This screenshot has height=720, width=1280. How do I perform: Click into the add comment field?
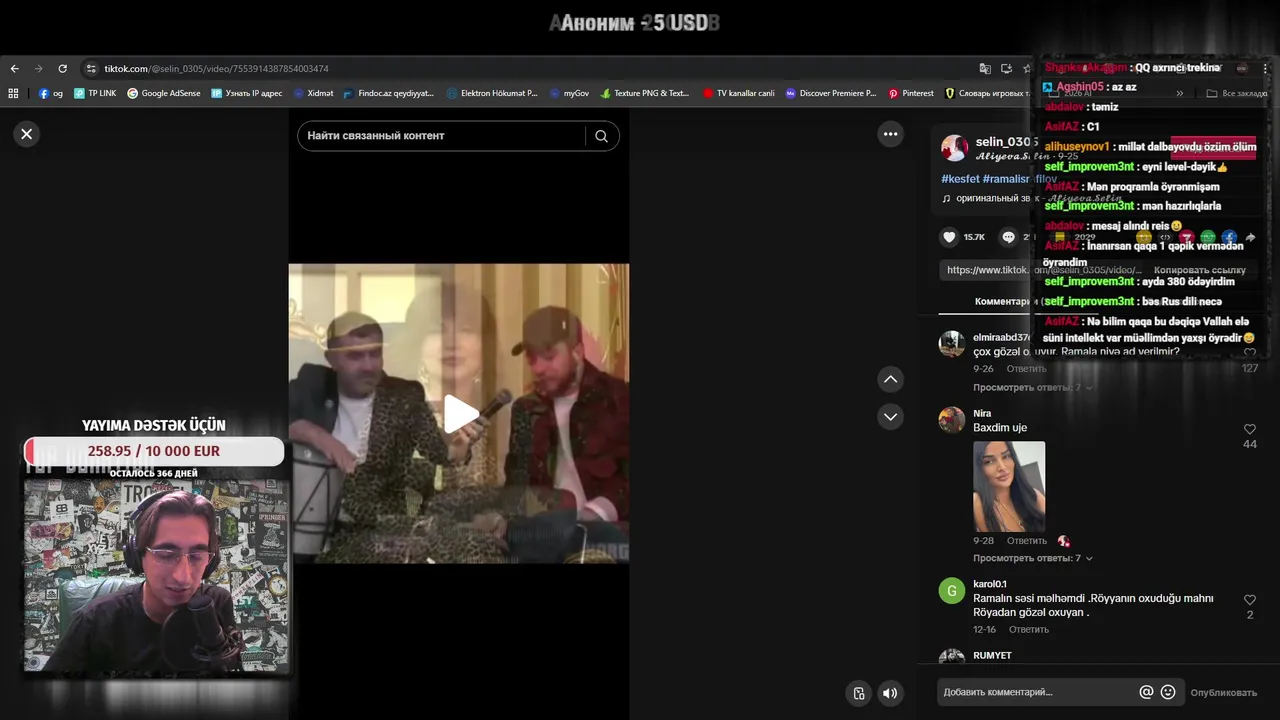click(1036, 692)
